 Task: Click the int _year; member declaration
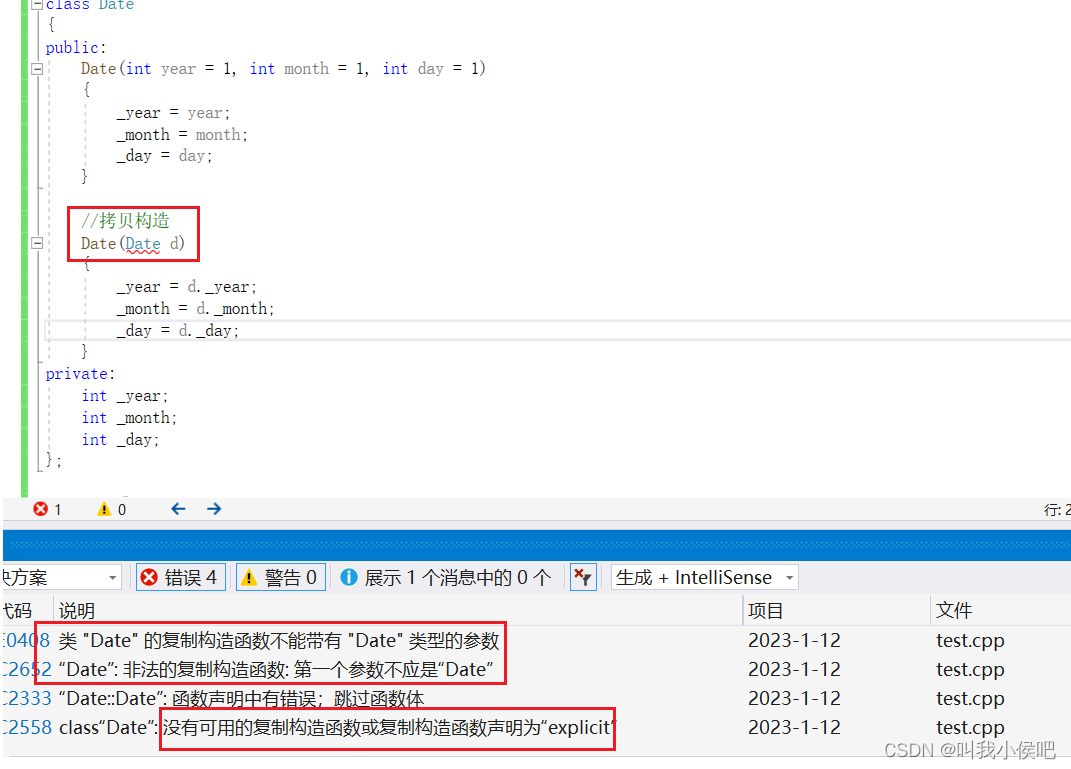click(x=124, y=396)
